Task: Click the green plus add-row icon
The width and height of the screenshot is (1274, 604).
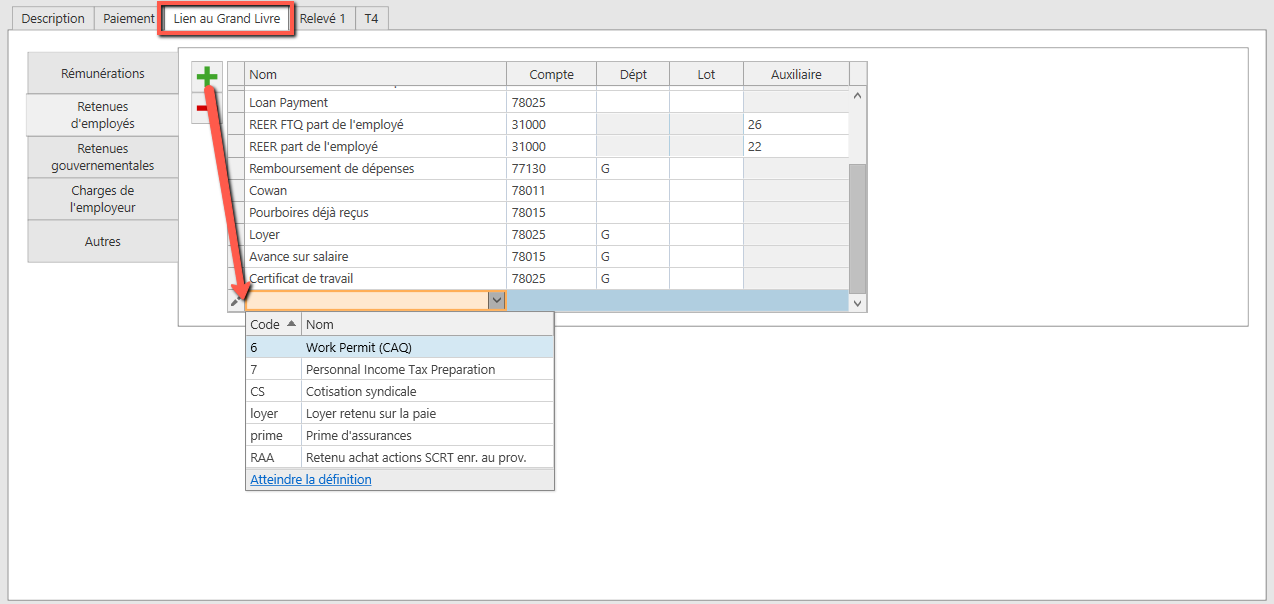Action: coord(207,76)
